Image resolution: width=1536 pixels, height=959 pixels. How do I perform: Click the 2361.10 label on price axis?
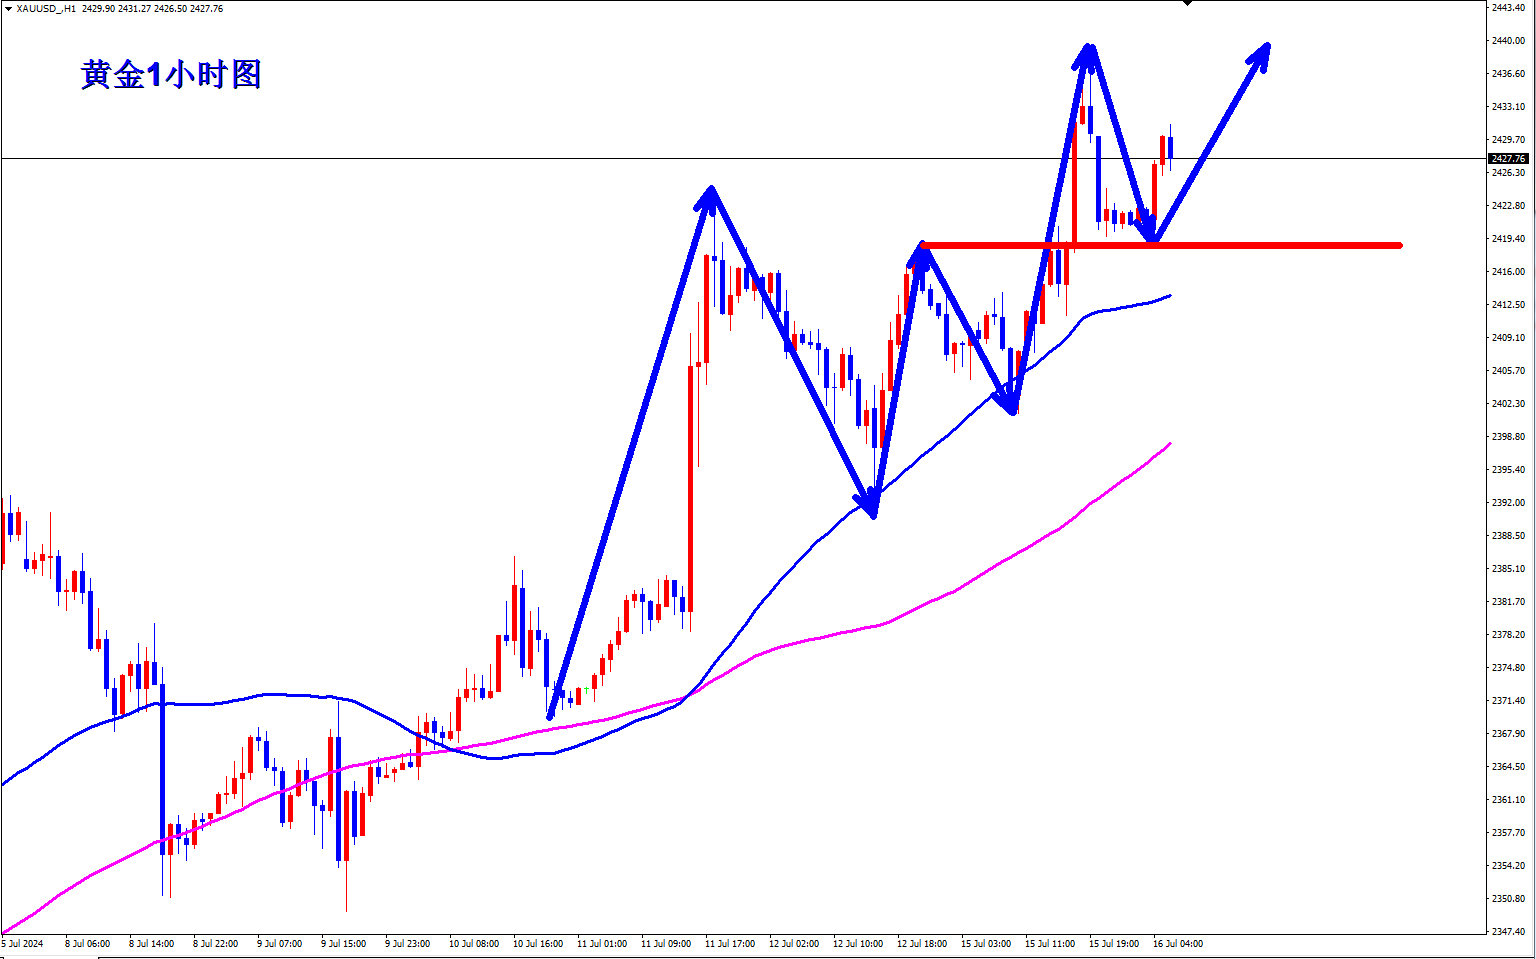[x=1508, y=799]
